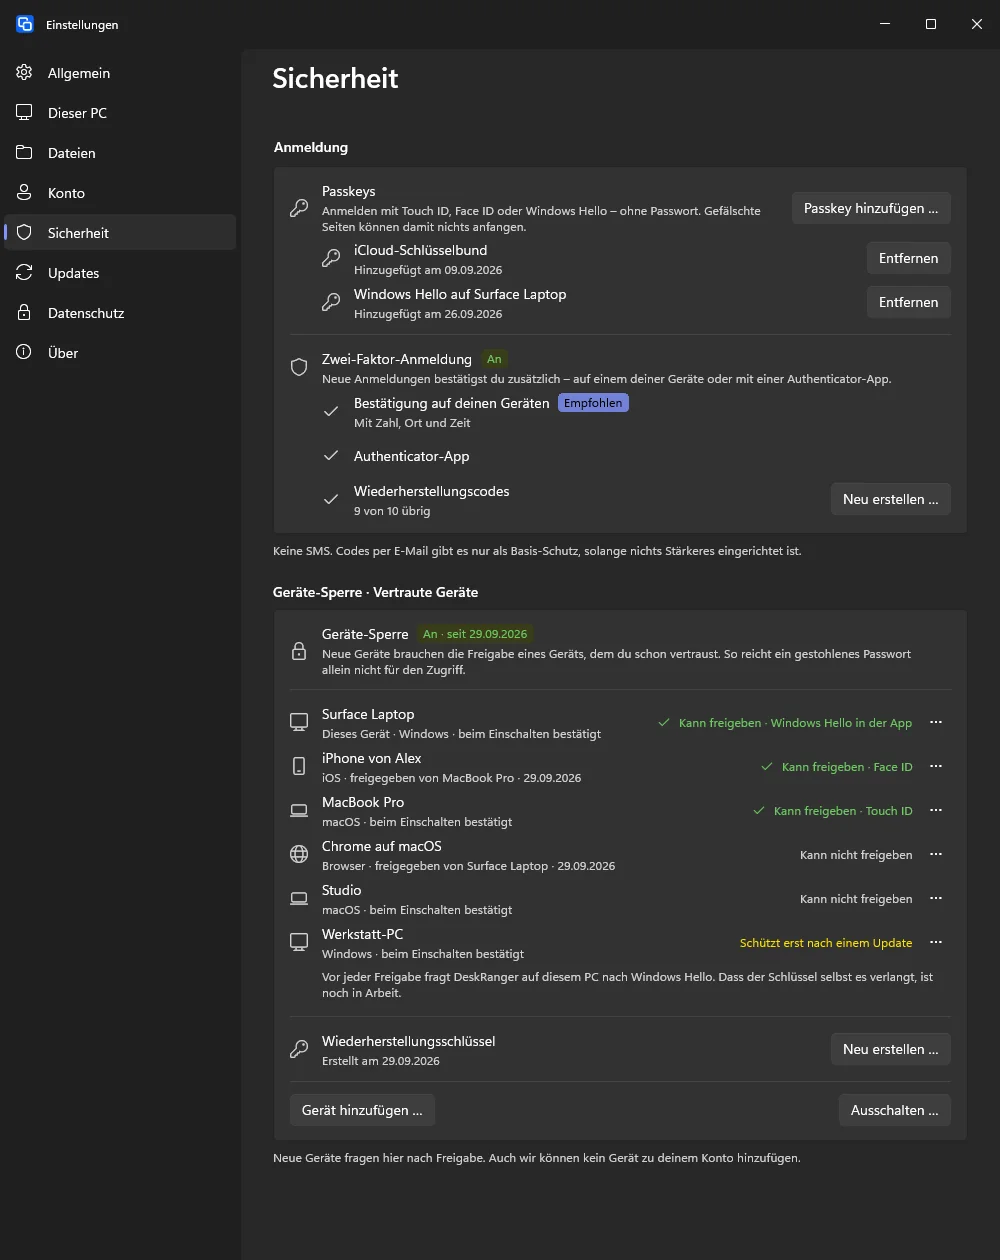The image size is (1000, 1260).
Task: Click 'Schützt erst nach einem Update' status text
Action: pyautogui.click(x=826, y=943)
